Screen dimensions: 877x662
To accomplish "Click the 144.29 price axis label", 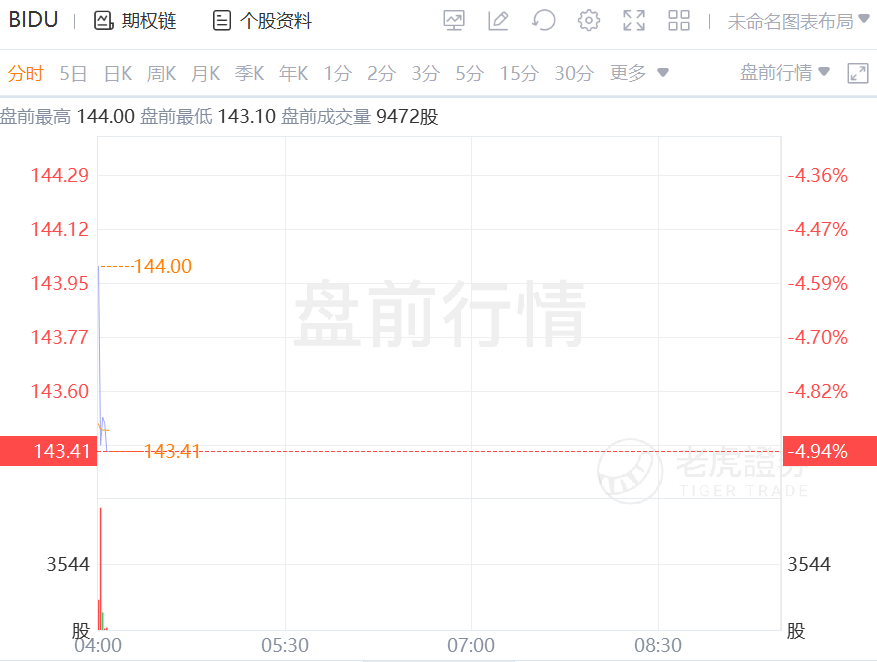I will (59, 176).
